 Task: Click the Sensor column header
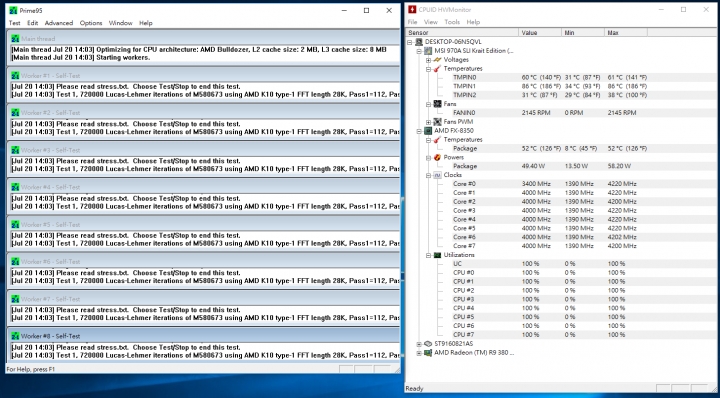(x=463, y=33)
